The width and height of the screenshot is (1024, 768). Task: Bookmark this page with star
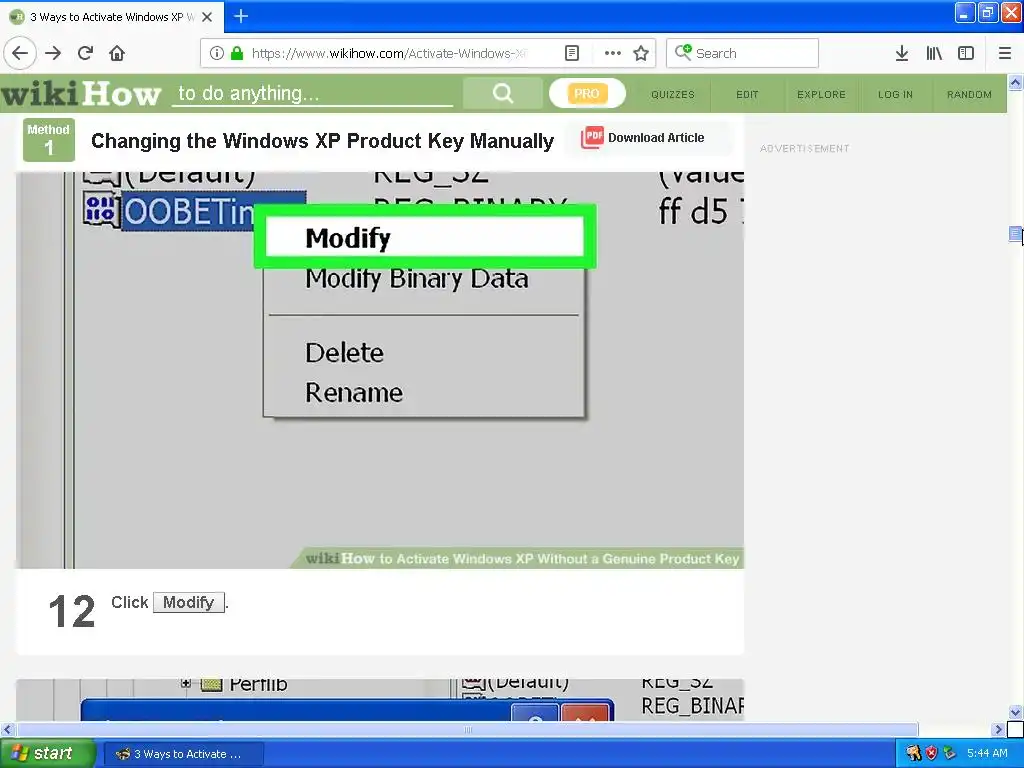(x=641, y=53)
